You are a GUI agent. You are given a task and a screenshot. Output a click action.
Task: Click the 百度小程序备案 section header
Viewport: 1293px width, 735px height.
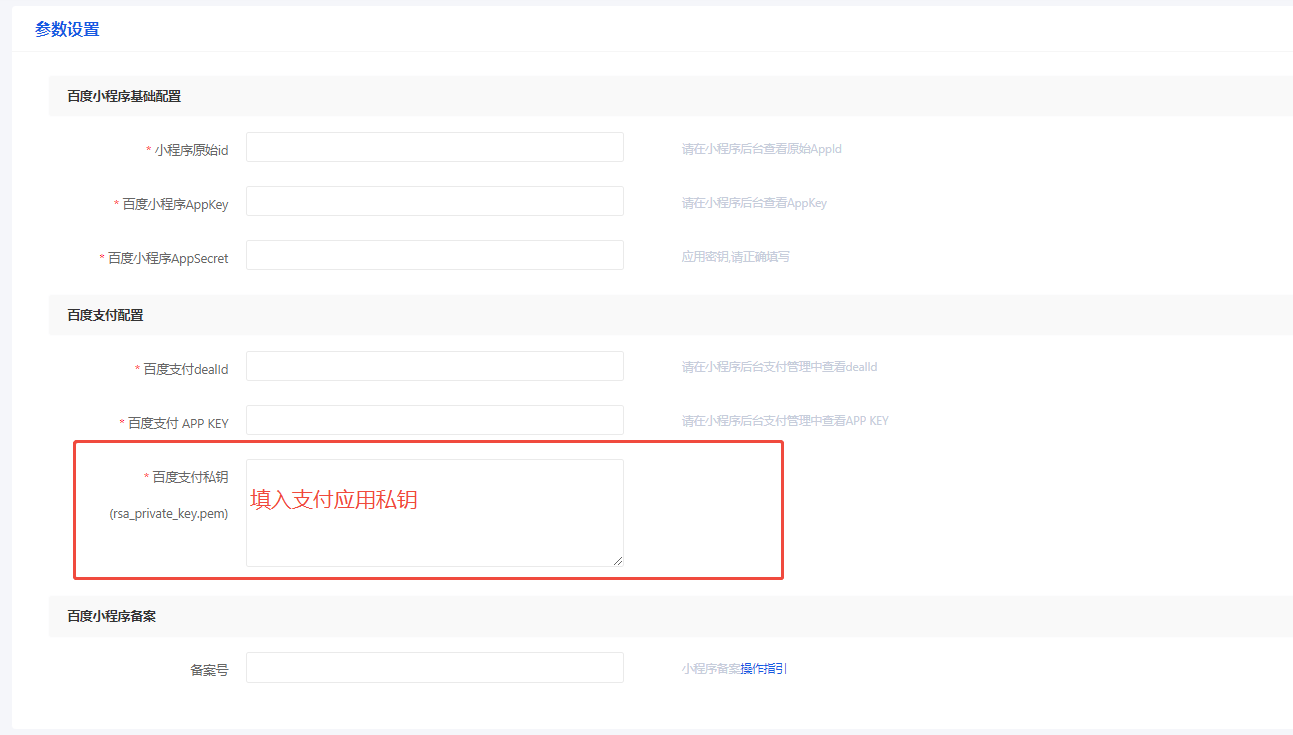[x=111, y=617]
